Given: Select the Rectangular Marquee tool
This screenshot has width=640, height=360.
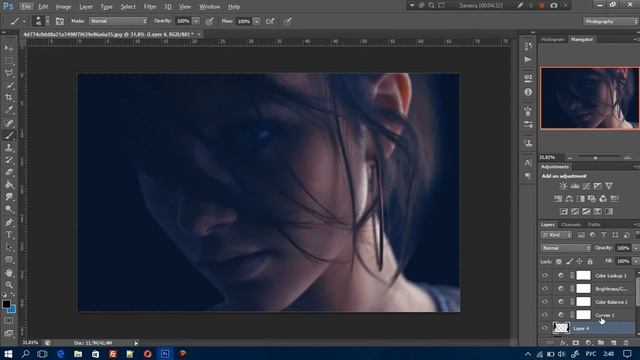Looking at the screenshot, I should pyautogui.click(x=9, y=60).
